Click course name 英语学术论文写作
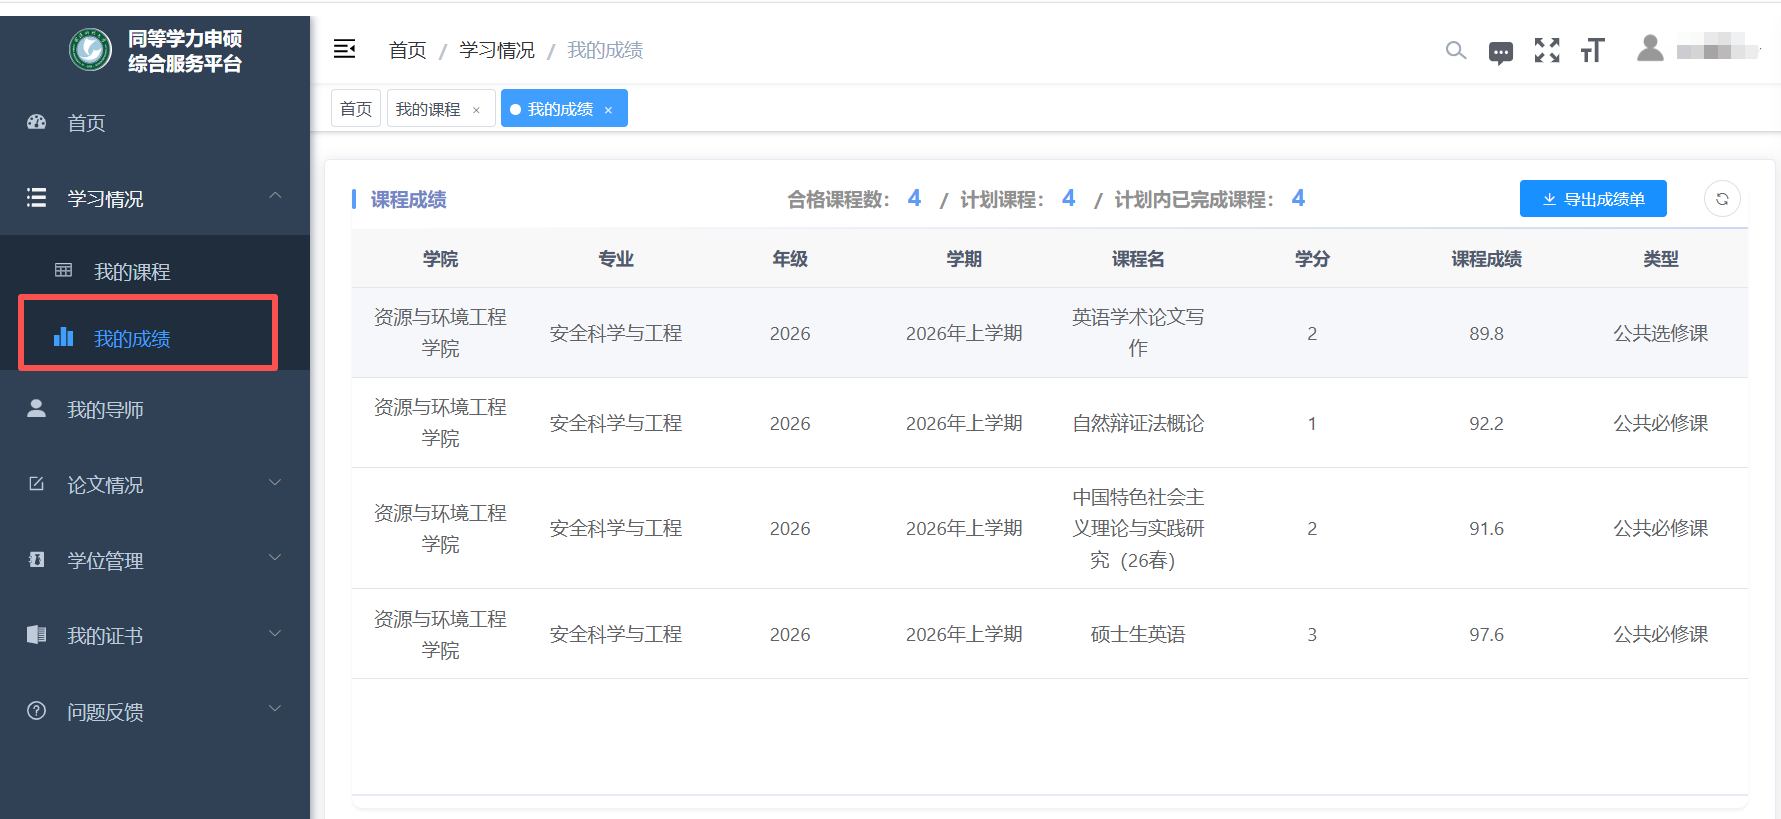This screenshot has height=819, width=1781. click(1138, 332)
